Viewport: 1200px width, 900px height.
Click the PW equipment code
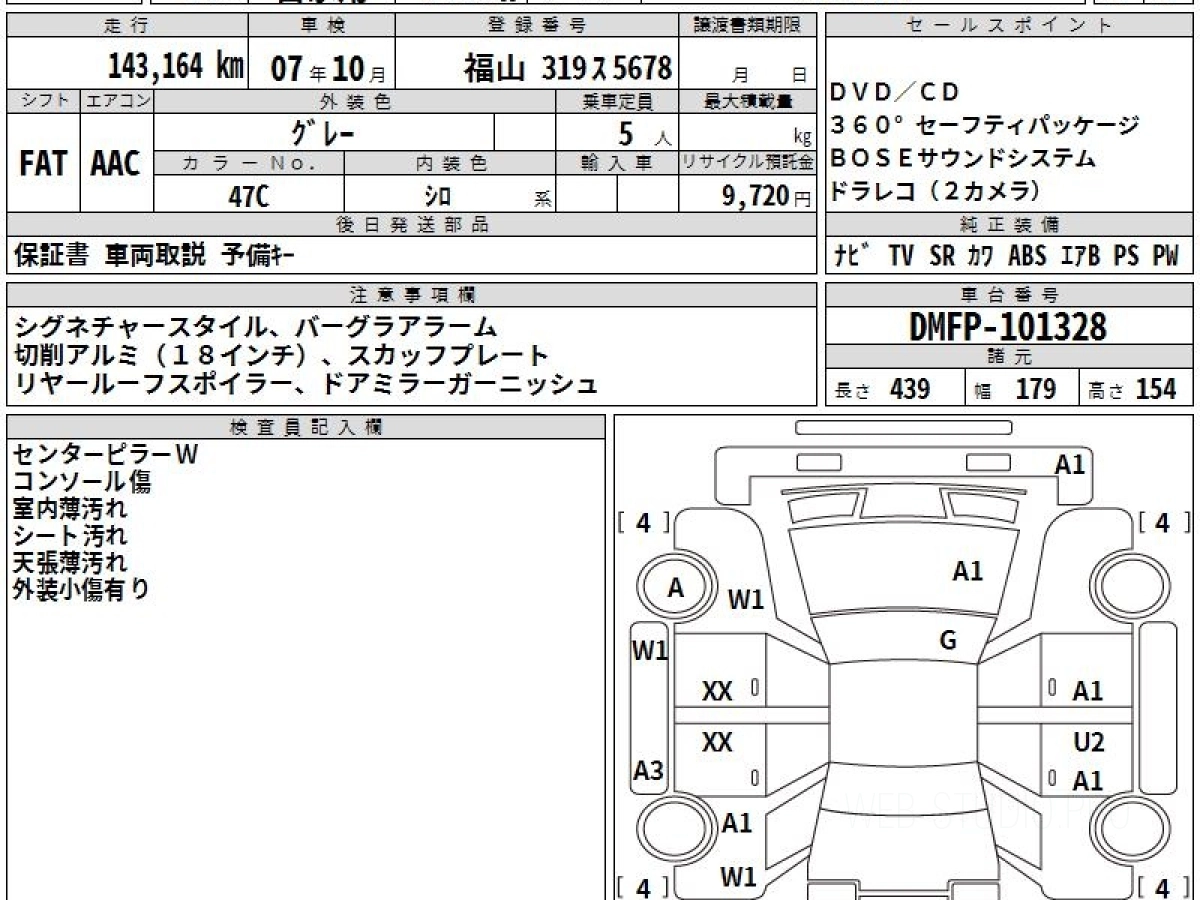click(x=1165, y=255)
